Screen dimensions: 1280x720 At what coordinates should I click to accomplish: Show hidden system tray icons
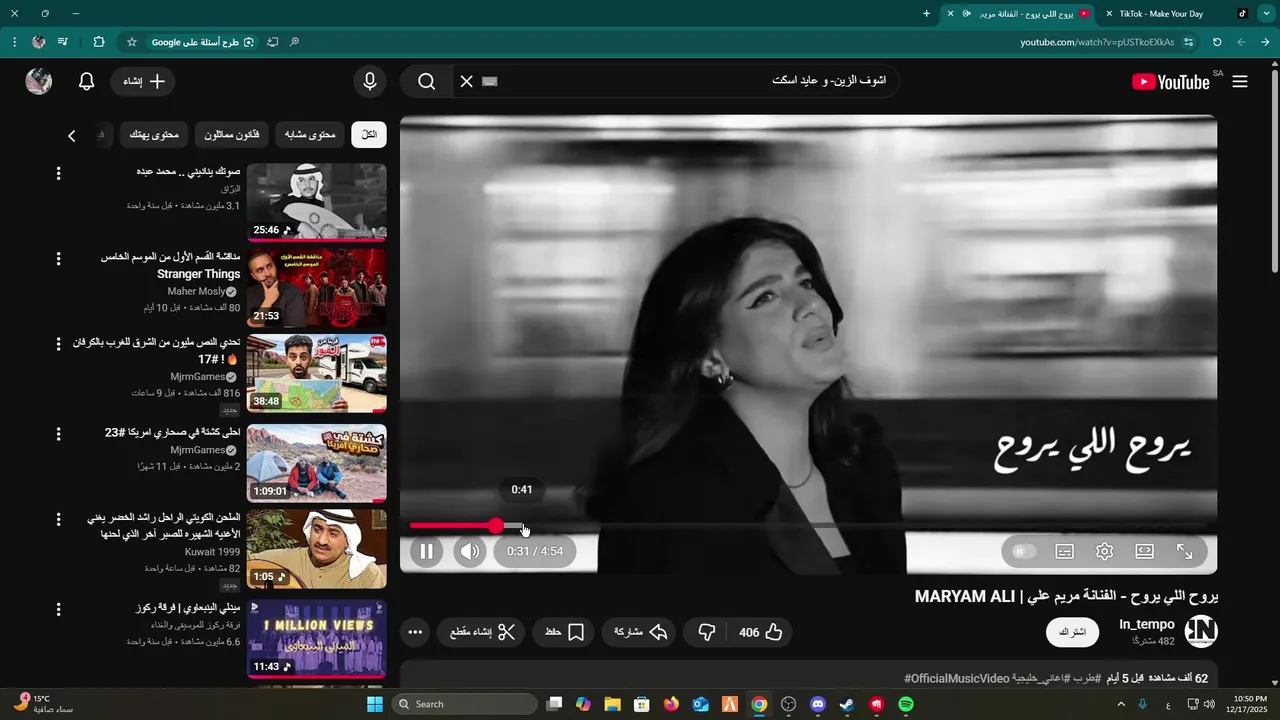(1120, 704)
